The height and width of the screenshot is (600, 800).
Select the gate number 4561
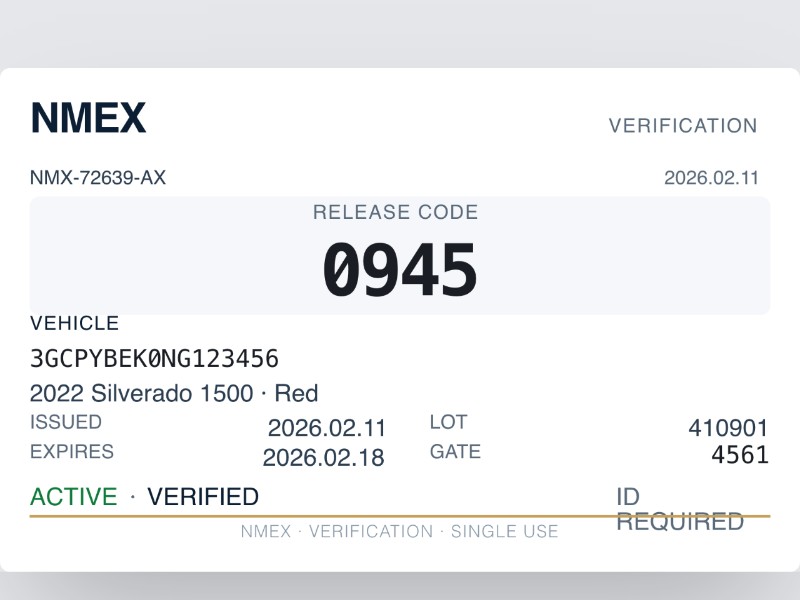[739, 455]
